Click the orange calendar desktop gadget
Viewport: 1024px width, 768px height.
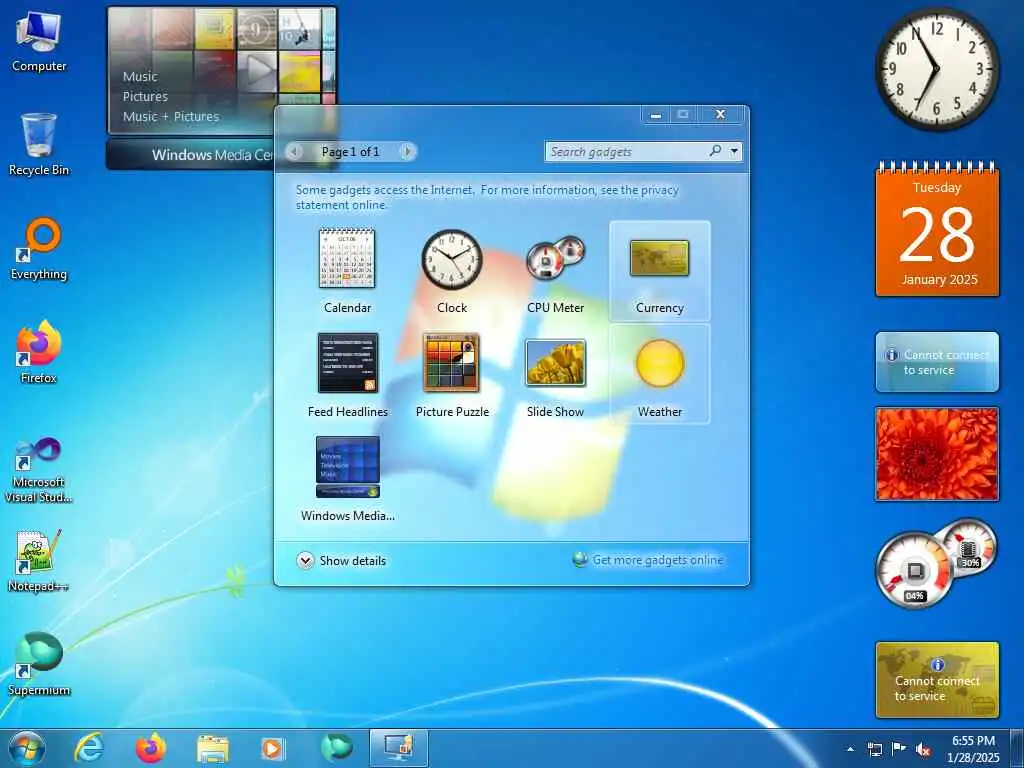pos(937,231)
